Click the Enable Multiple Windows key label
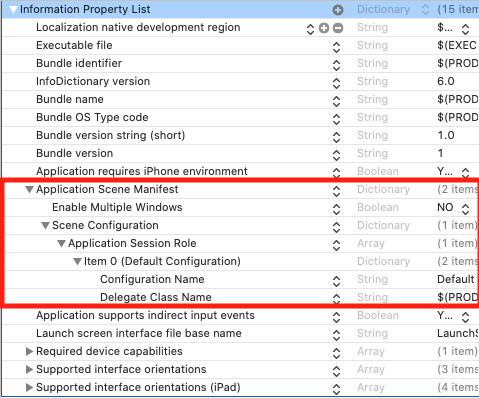 point(117,207)
